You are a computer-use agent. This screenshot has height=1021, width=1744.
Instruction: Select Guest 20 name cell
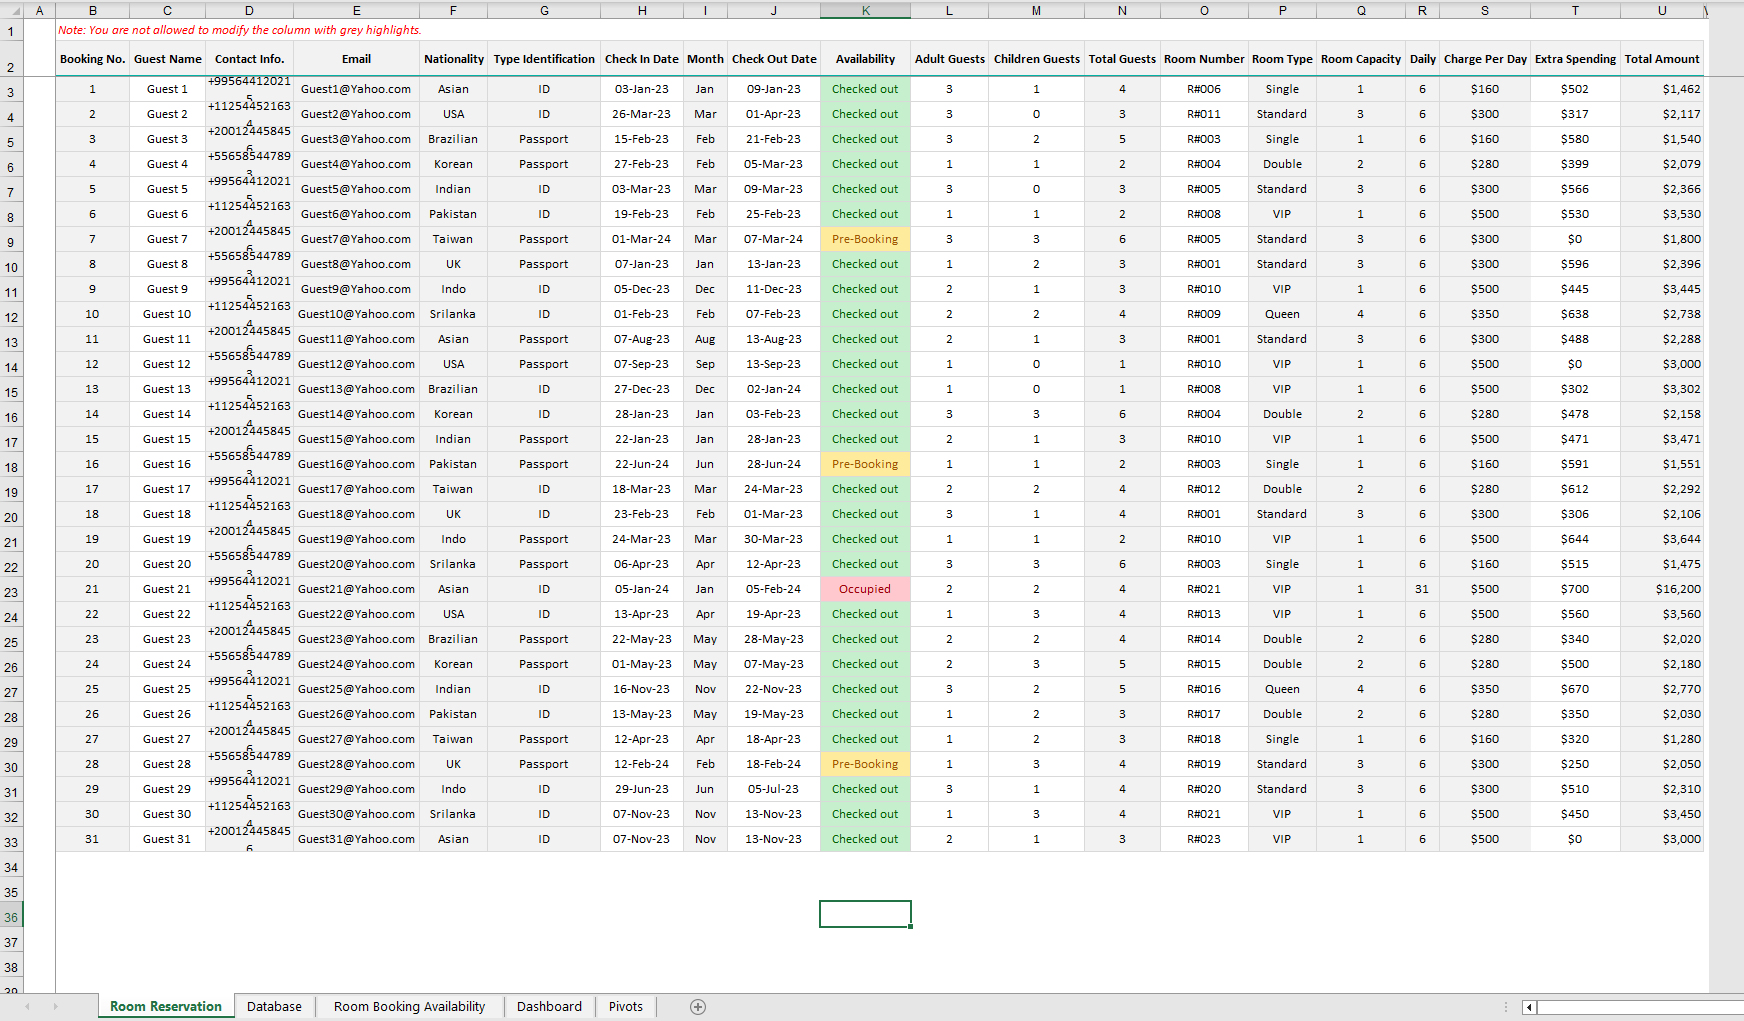pyautogui.click(x=167, y=564)
